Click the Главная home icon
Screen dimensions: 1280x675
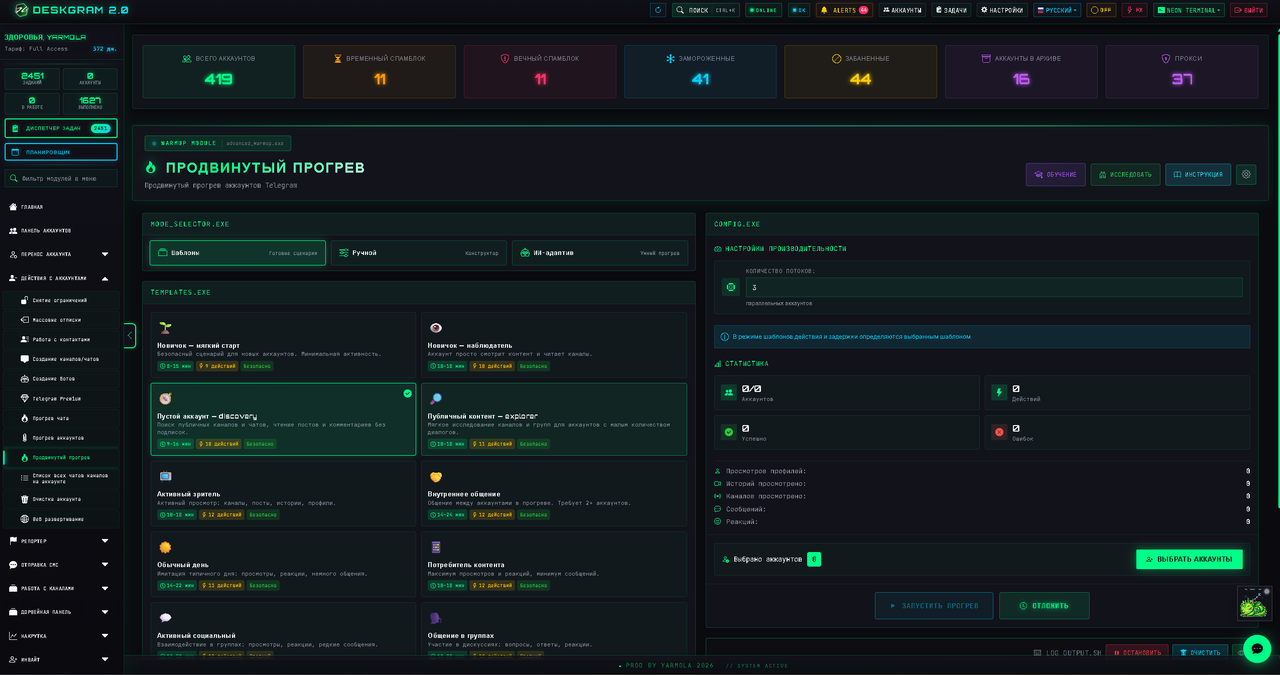[x=13, y=207]
